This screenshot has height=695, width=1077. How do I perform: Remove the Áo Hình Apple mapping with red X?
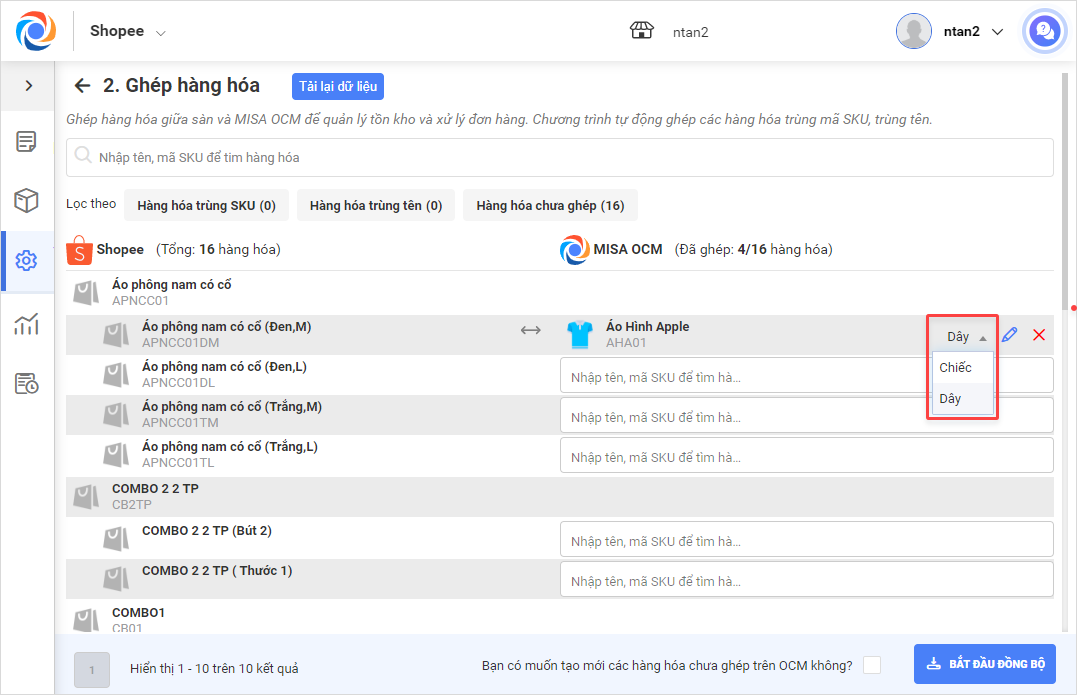[x=1039, y=335]
